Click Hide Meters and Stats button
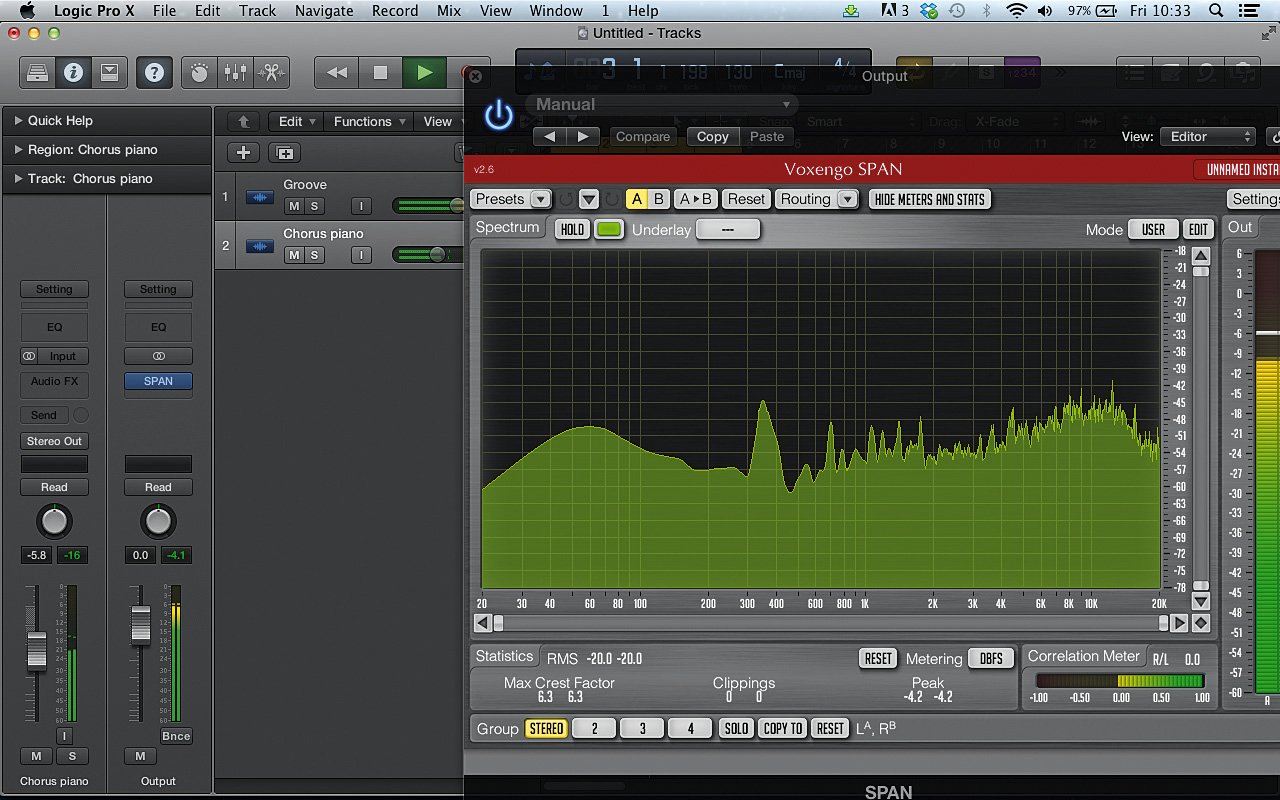 [929, 199]
